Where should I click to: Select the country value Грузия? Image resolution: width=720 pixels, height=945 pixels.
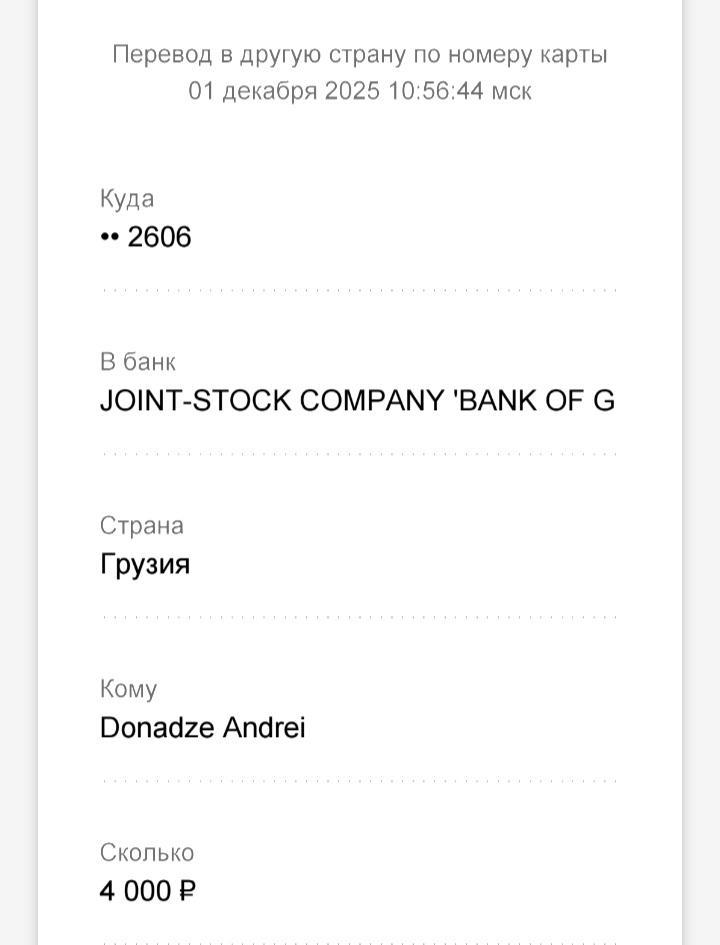coord(145,565)
